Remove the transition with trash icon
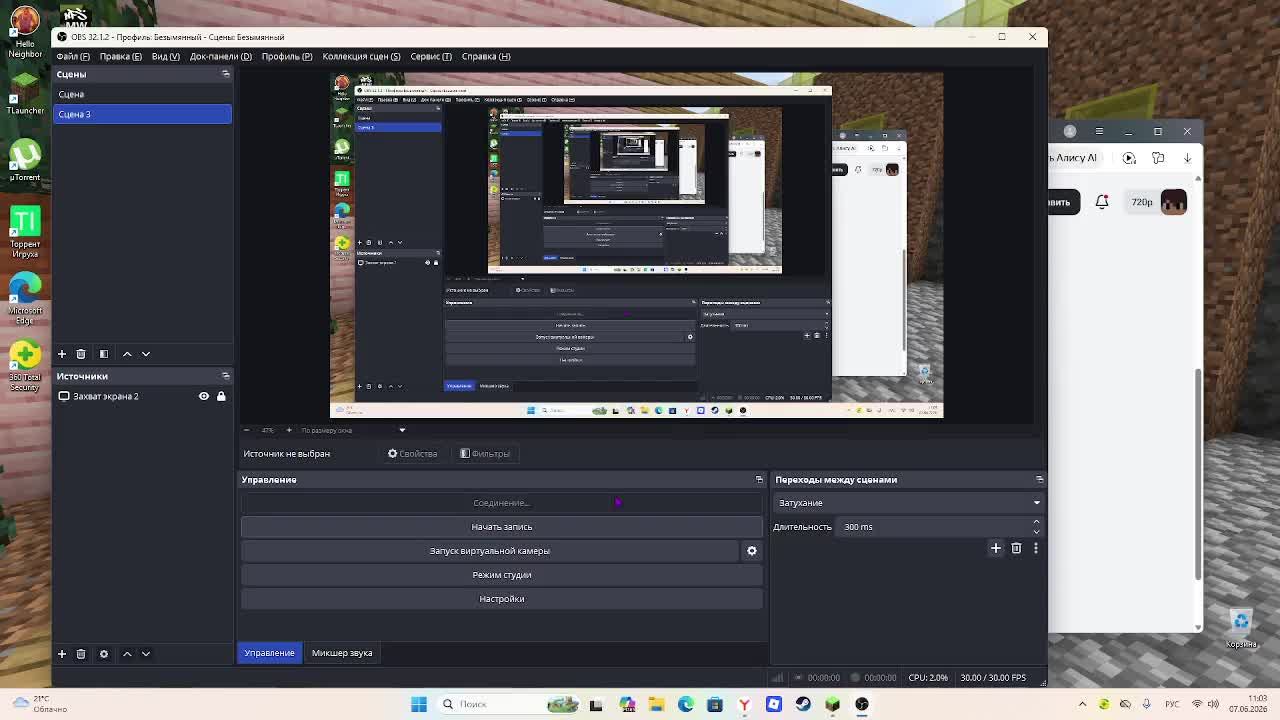The height and width of the screenshot is (720, 1280). tap(1016, 548)
